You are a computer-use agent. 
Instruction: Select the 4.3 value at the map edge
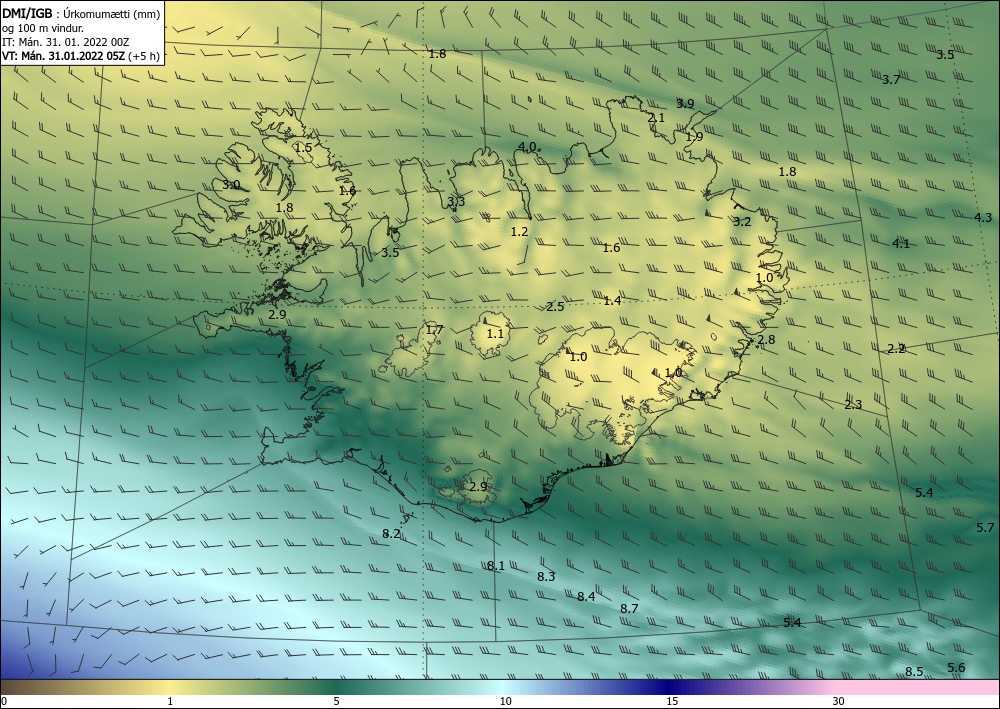983,217
